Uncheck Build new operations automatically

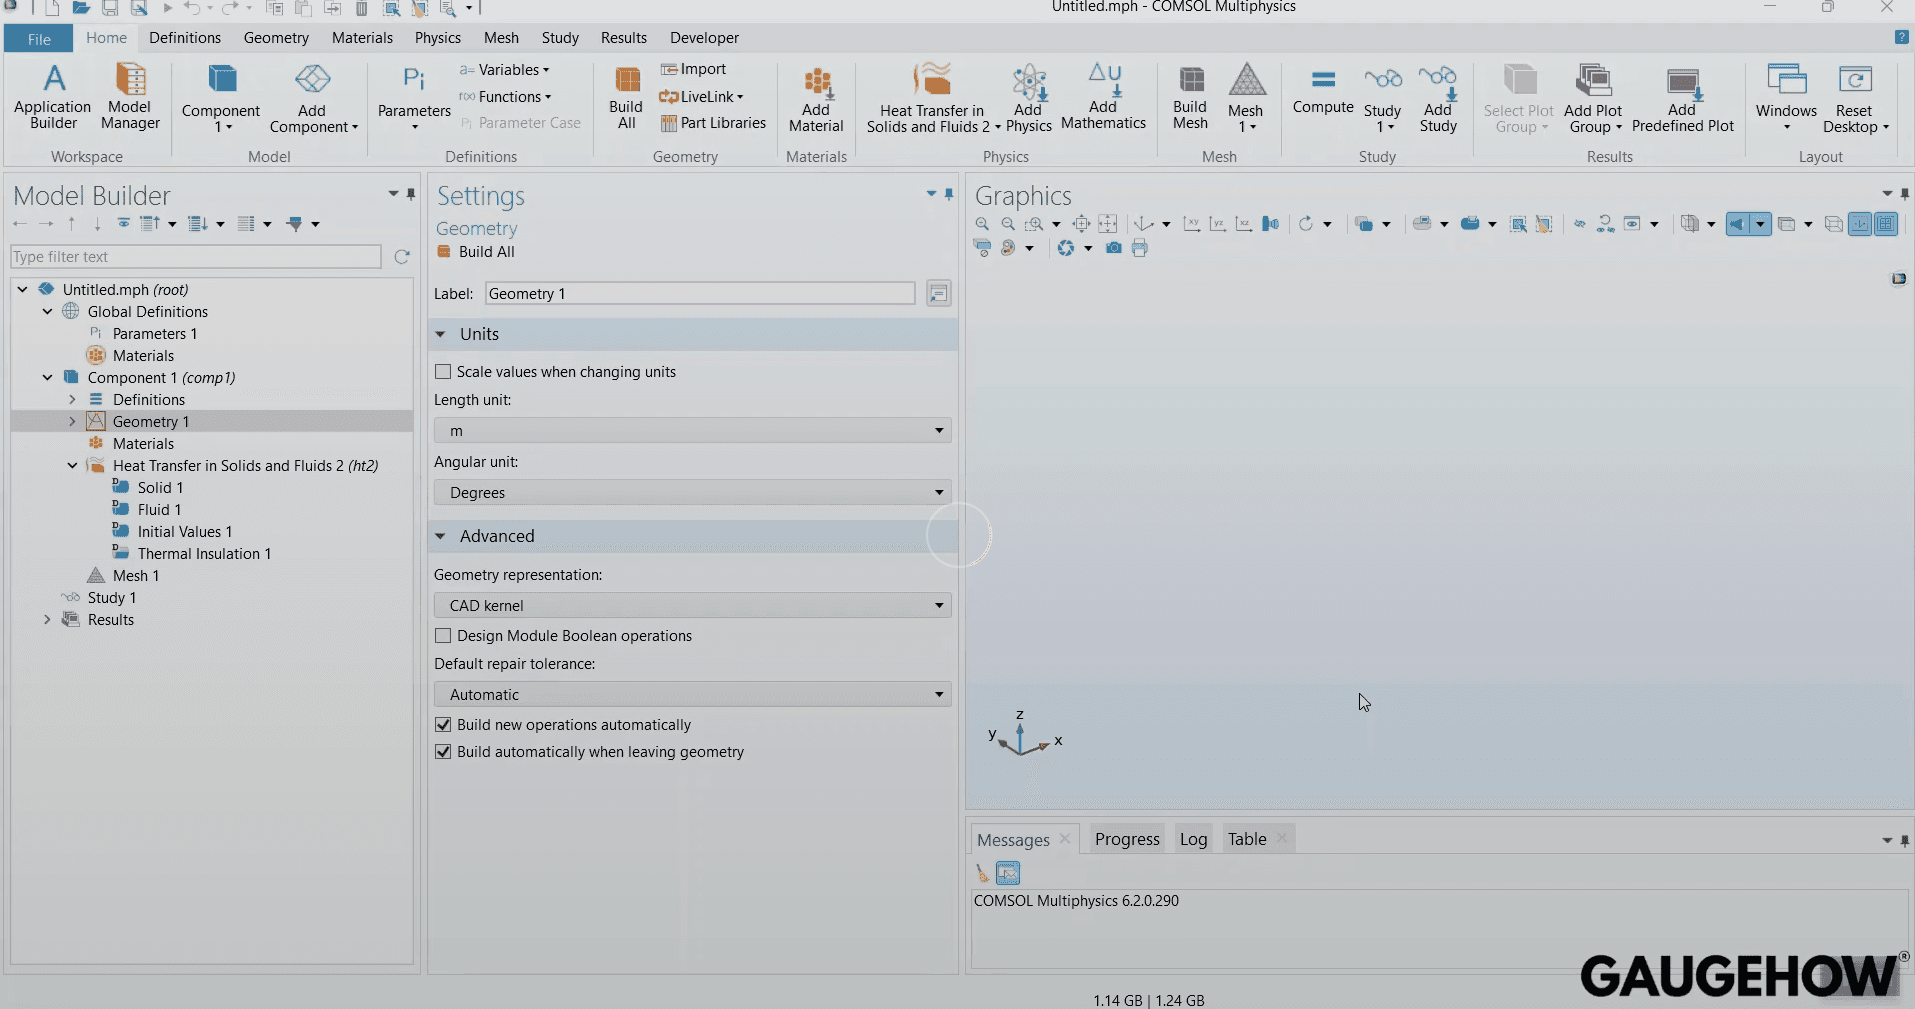point(443,724)
